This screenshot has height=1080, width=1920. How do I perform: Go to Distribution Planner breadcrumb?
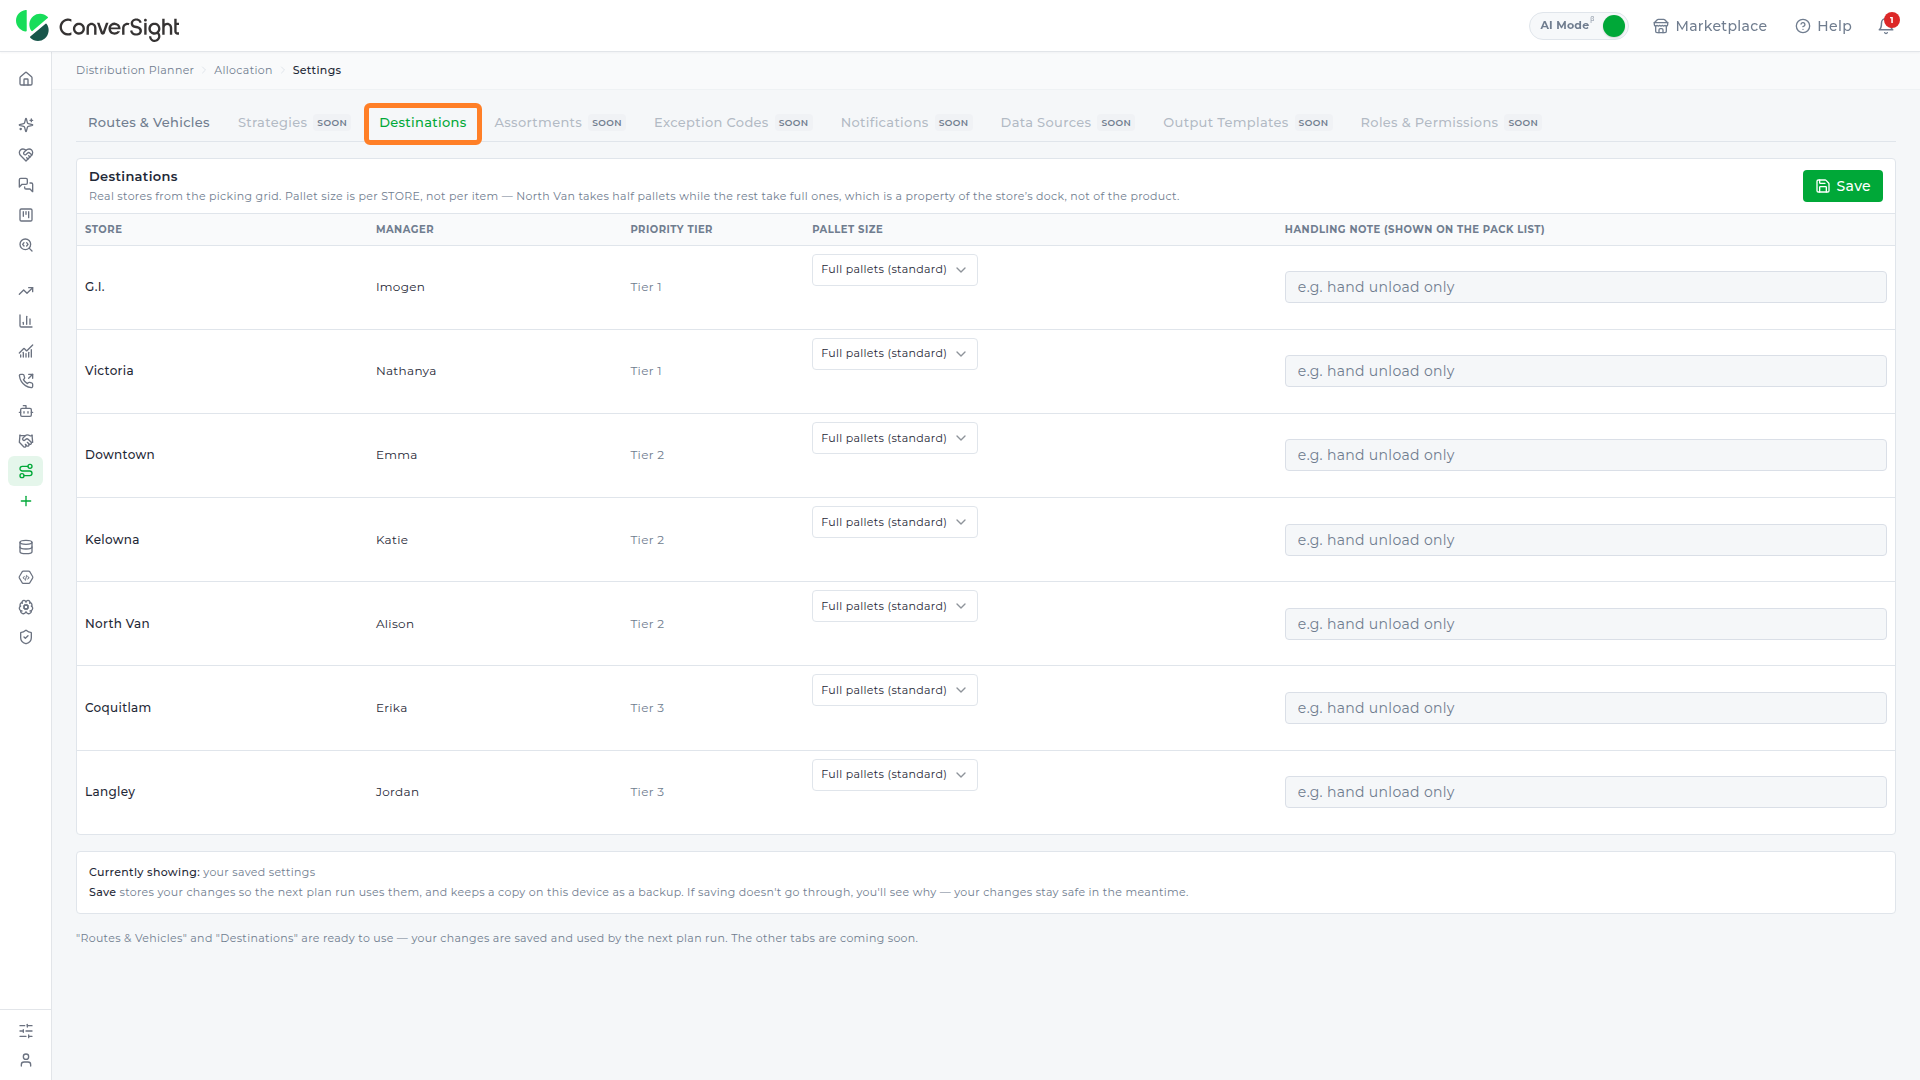(135, 70)
